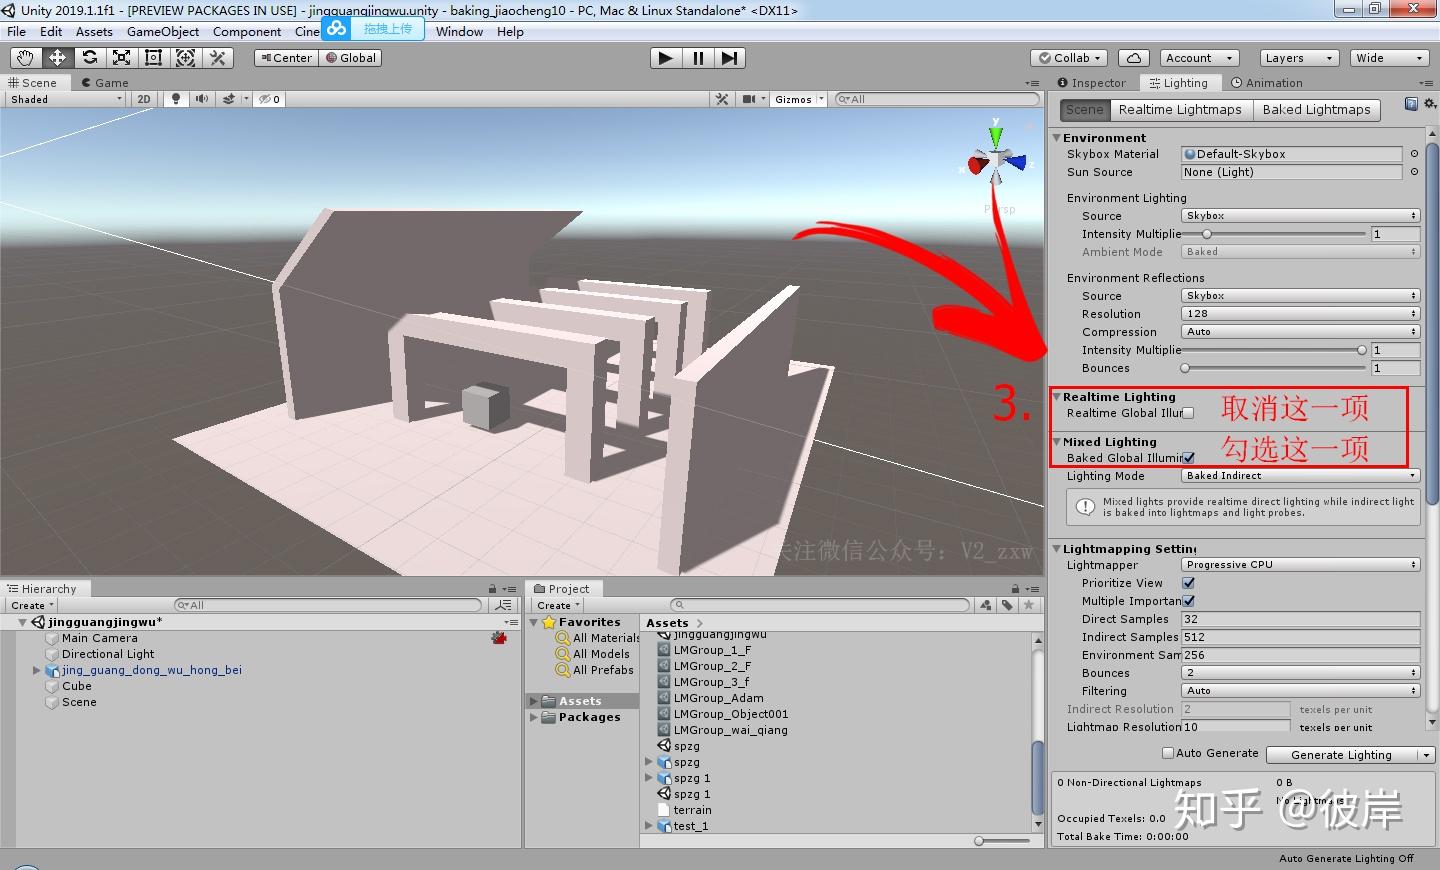
Task: Open Lighting window help icon
Action: tap(1411, 104)
